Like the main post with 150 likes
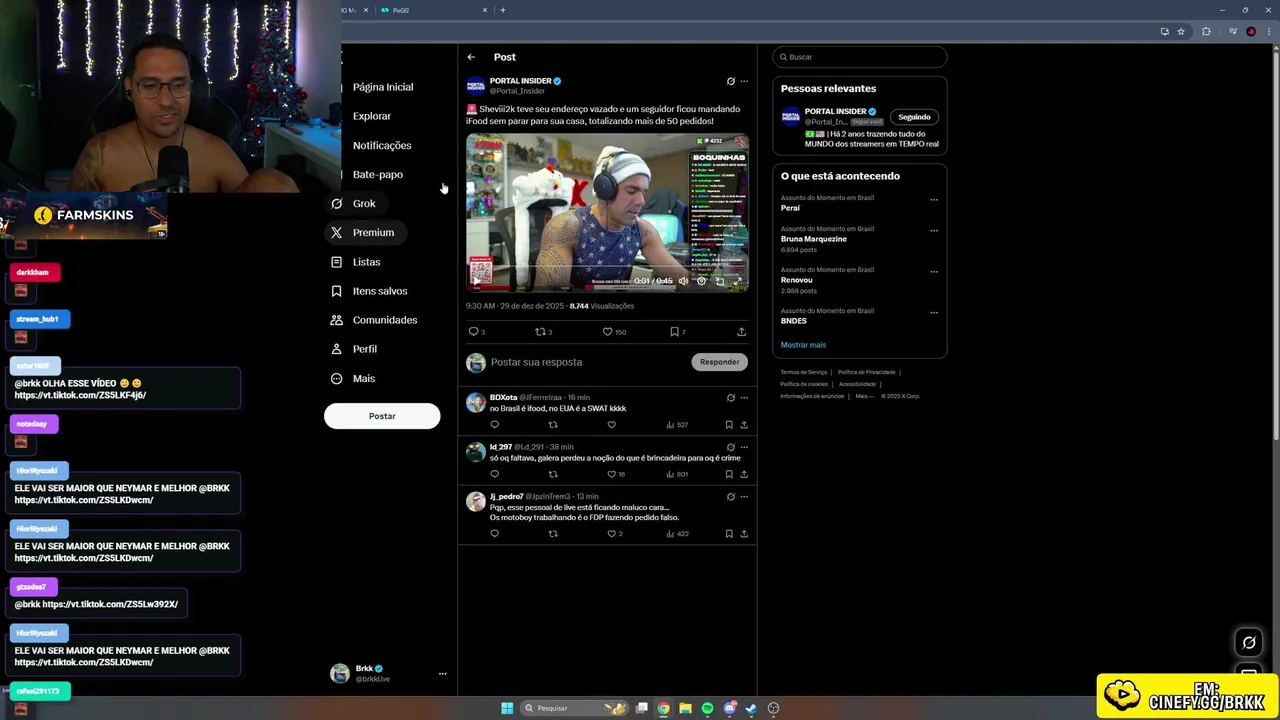The width and height of the screenshot is (1280, 720). point(607,331)
